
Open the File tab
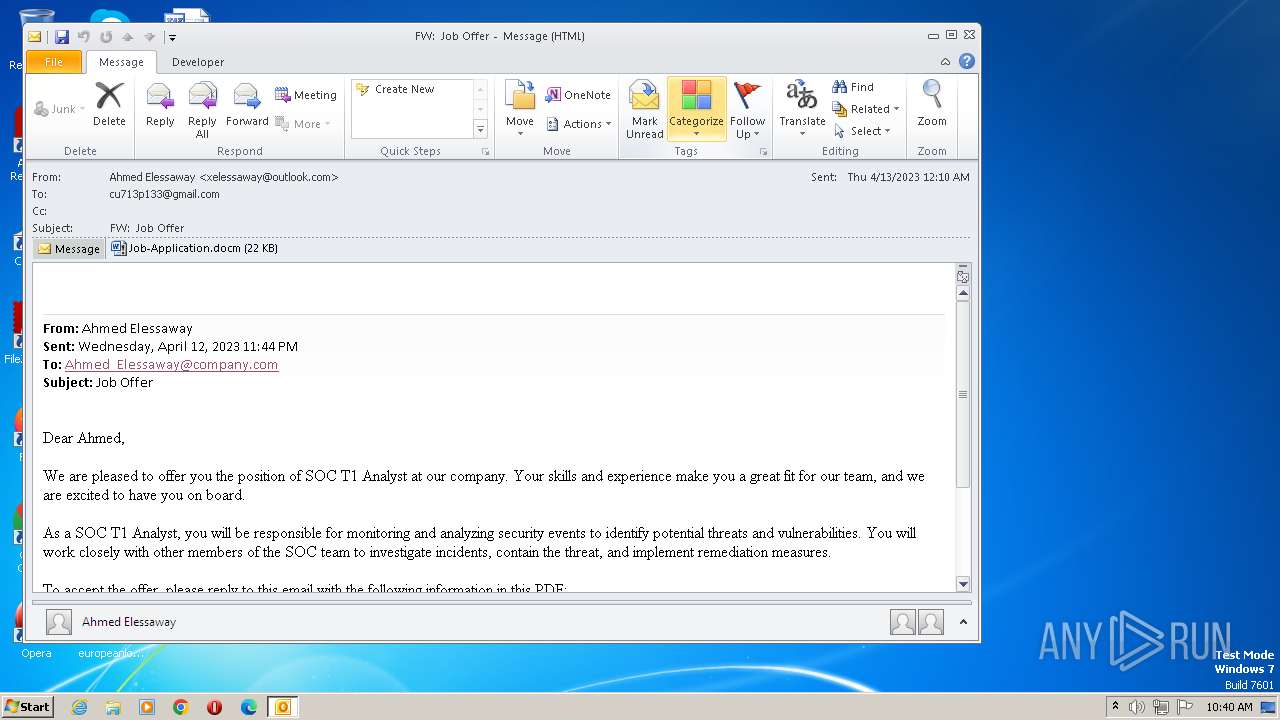click(54, 62)
